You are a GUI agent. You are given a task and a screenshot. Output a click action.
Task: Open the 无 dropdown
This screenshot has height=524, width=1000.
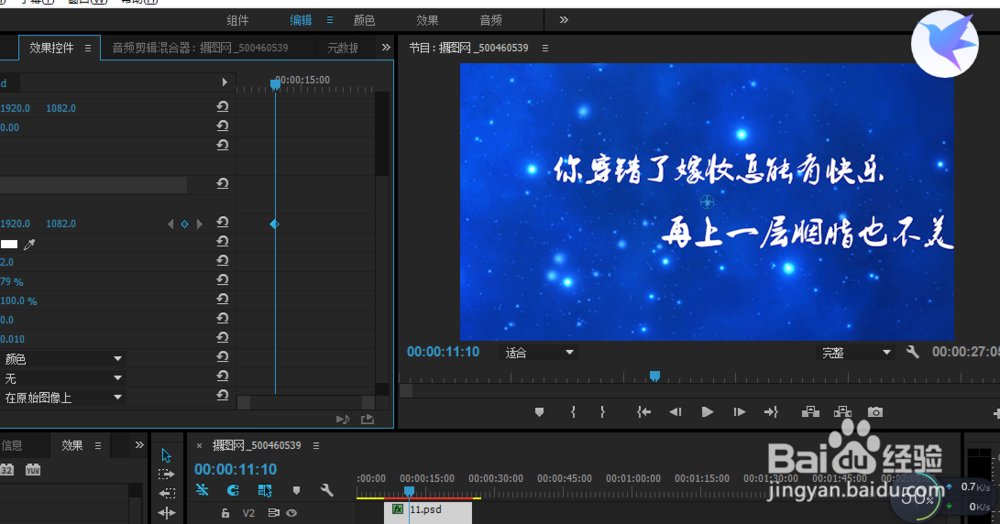coord(62,378)
